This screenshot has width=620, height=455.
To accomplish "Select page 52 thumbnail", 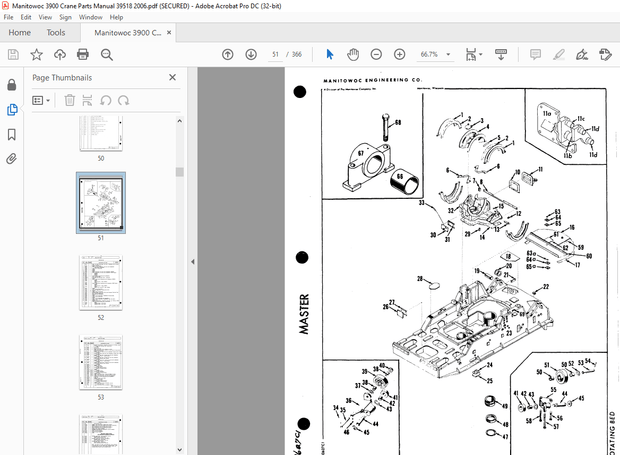I will (x=101, y=283).
